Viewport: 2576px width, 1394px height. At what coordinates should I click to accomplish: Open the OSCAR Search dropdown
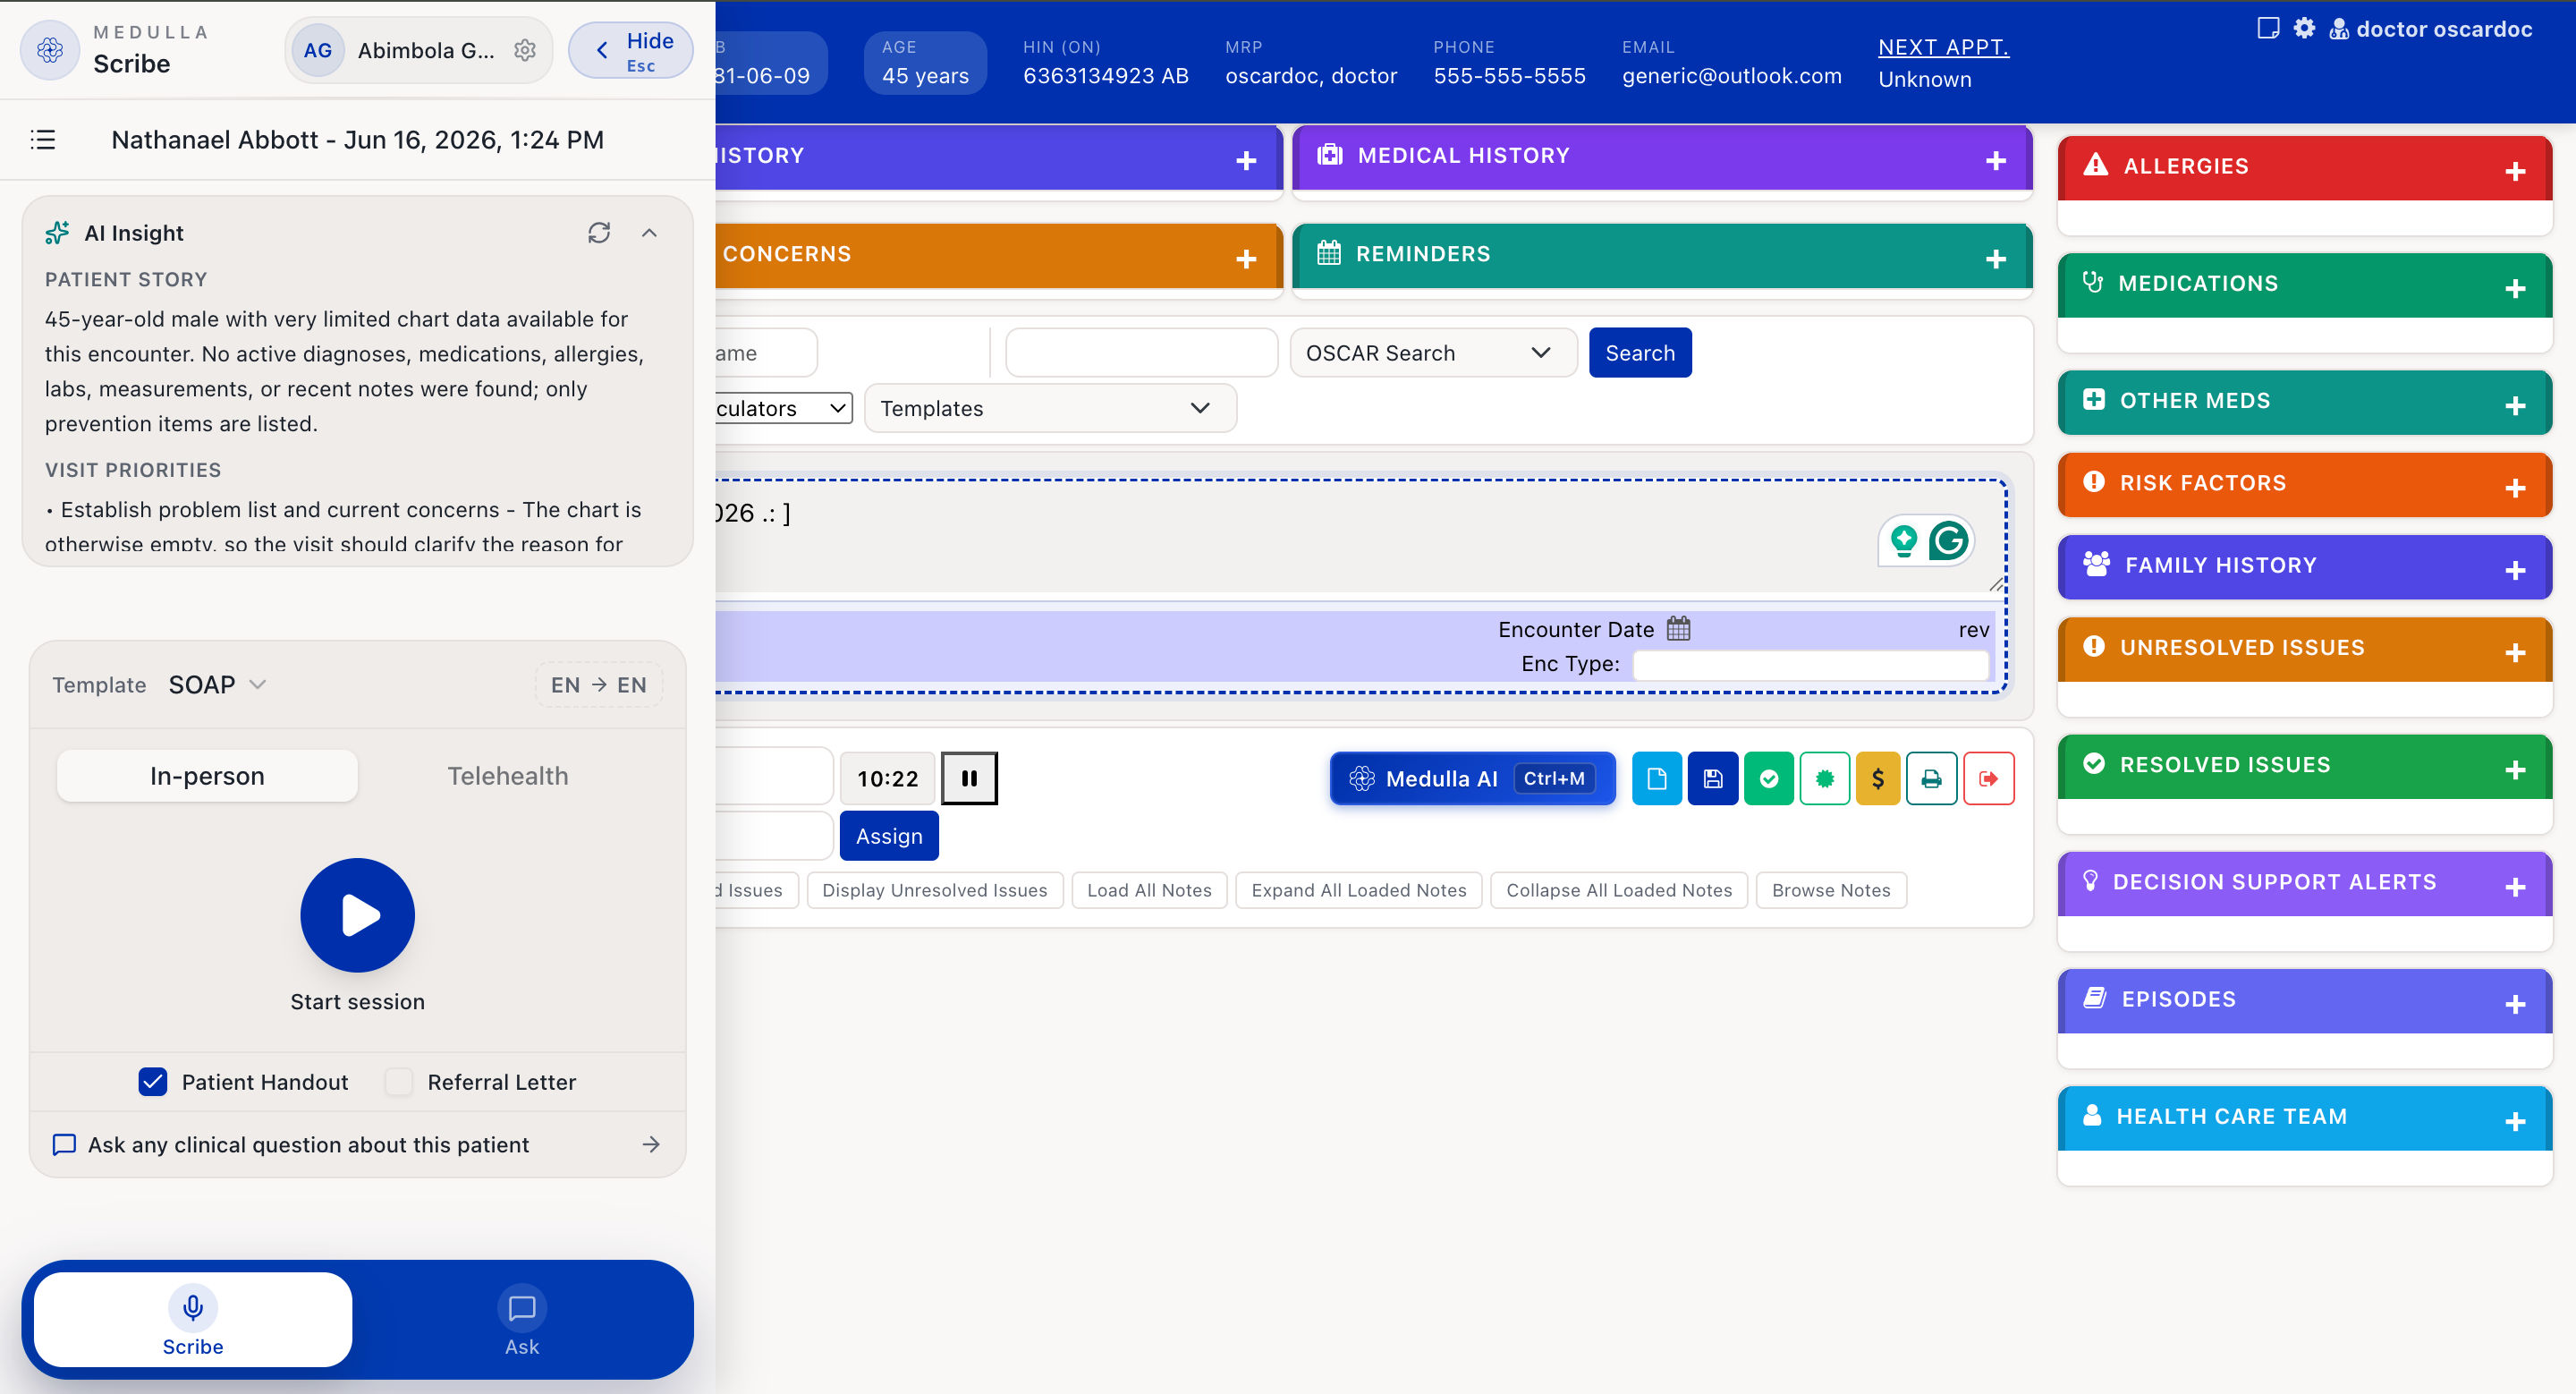pos(1433,352)
